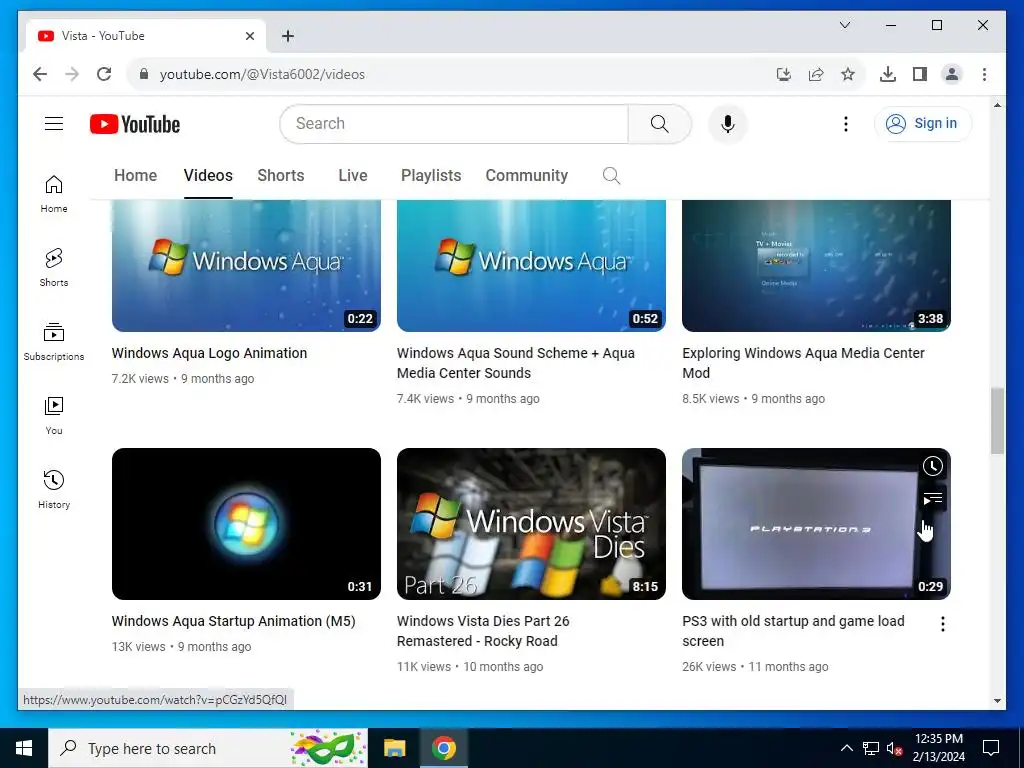The width and height of the screenshot is (1024, 768).
Task: Open action menu for PS3 video
Action: point(942,624)
